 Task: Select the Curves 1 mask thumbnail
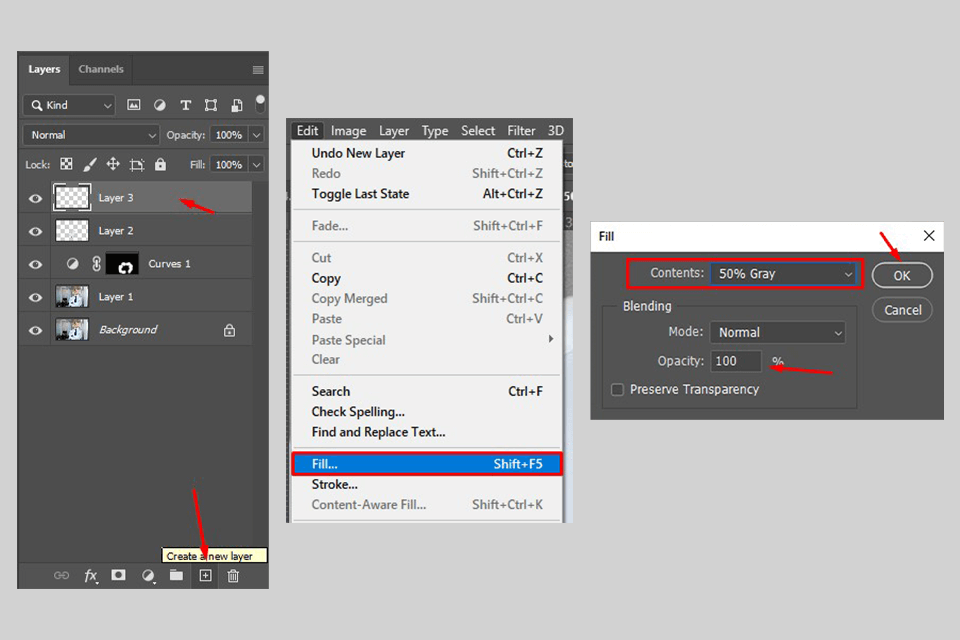122,264
